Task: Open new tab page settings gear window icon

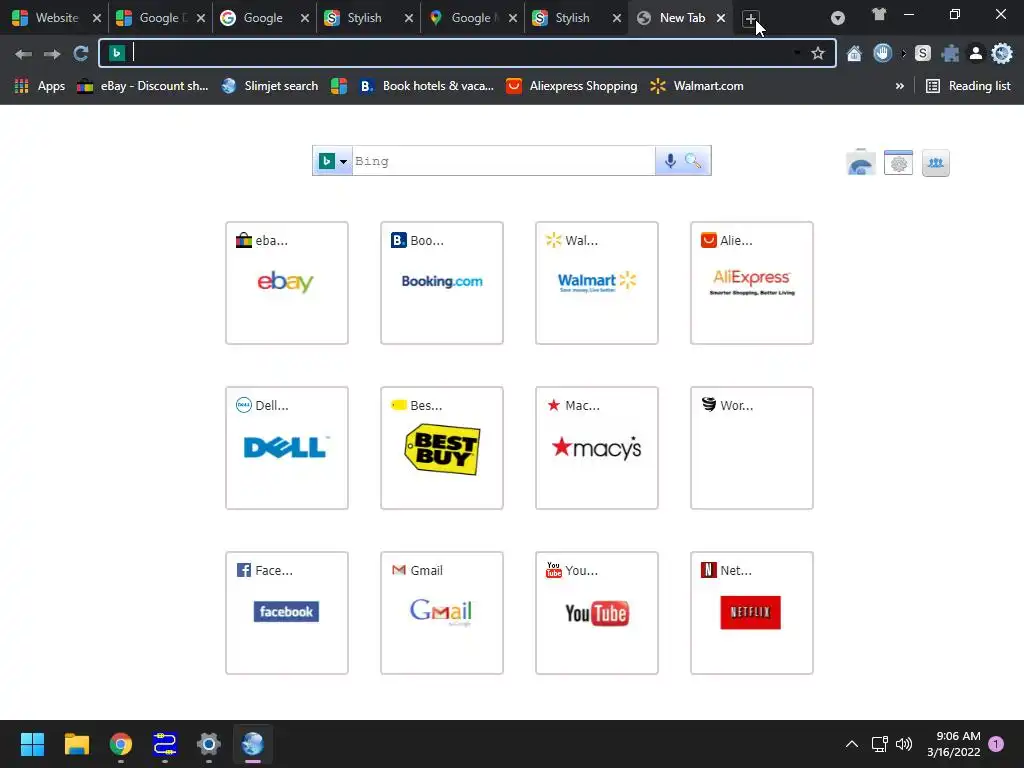Action: point(899,163)
